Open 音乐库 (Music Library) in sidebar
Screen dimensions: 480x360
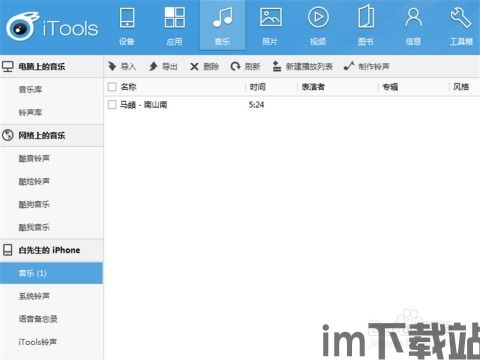pyautogui.click(x=30, y=89)
